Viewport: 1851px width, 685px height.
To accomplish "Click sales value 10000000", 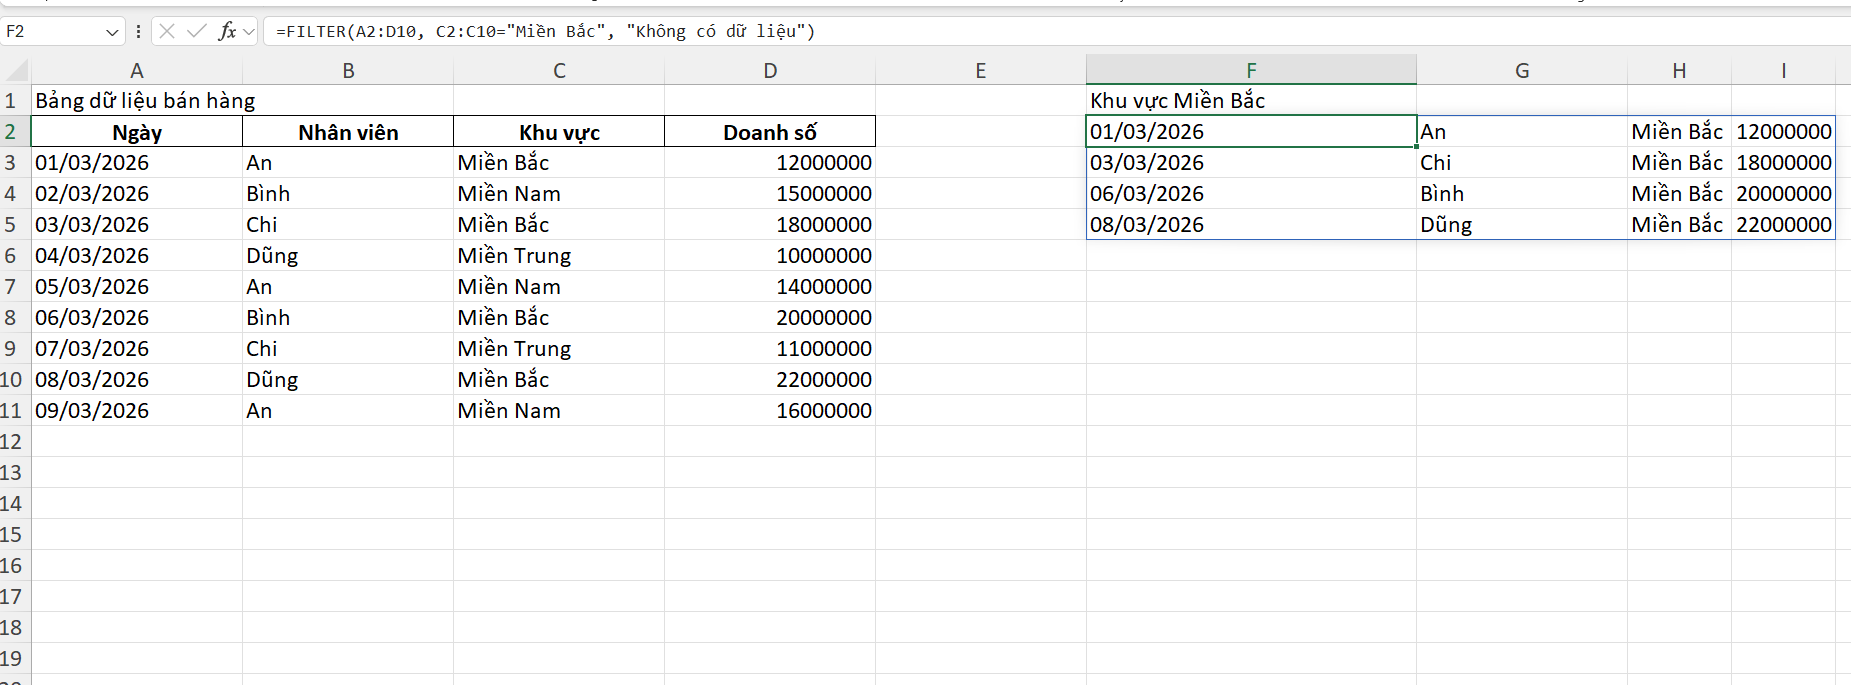I will [x=770, y=256].
